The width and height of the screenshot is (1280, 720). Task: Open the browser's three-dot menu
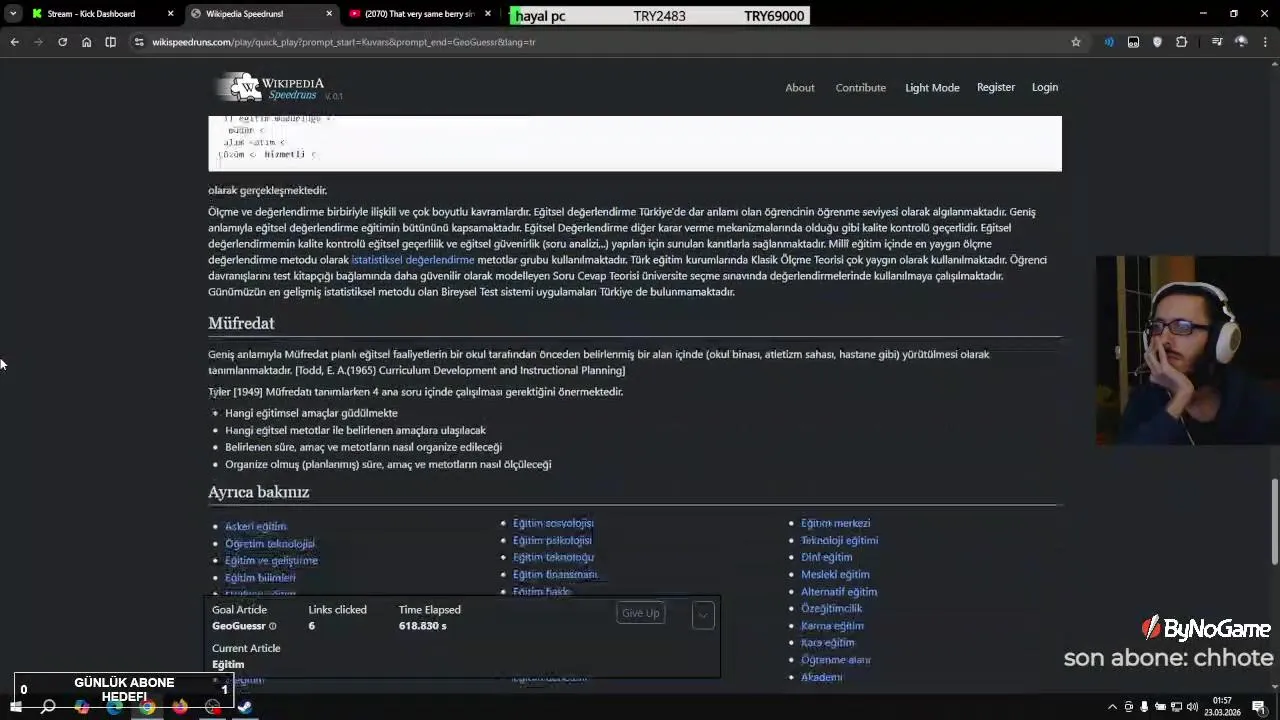tap(1265, 42)
